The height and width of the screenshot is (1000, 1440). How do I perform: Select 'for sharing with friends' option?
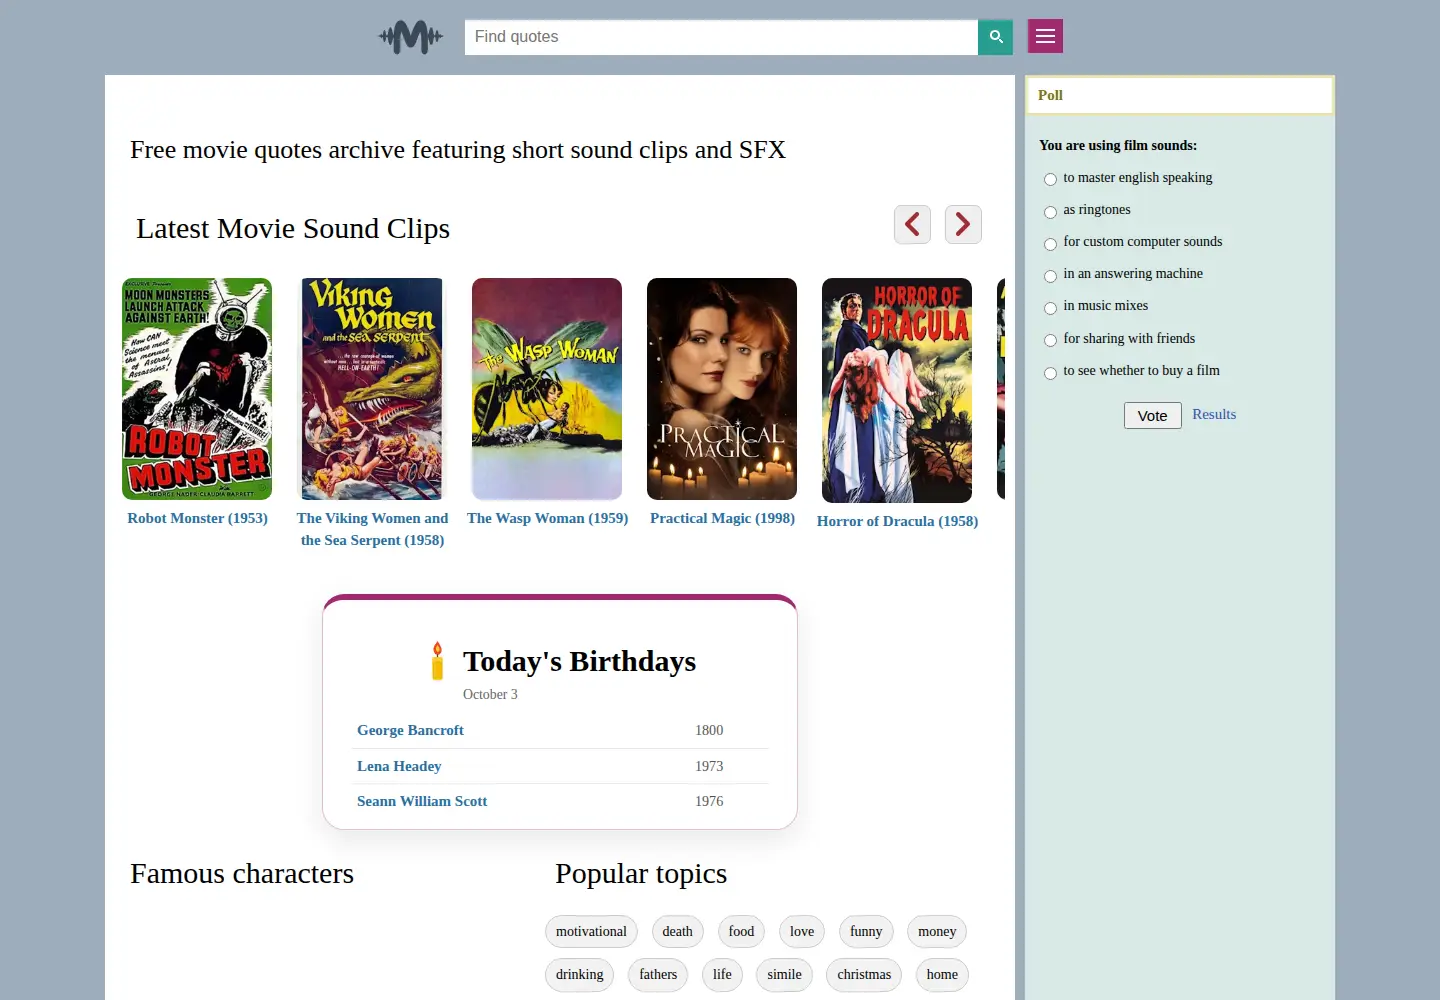(1050, 340)
